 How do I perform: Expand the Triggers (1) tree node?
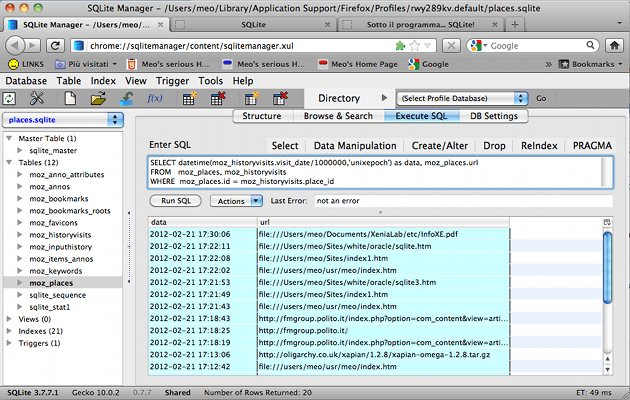pos(9,343)
